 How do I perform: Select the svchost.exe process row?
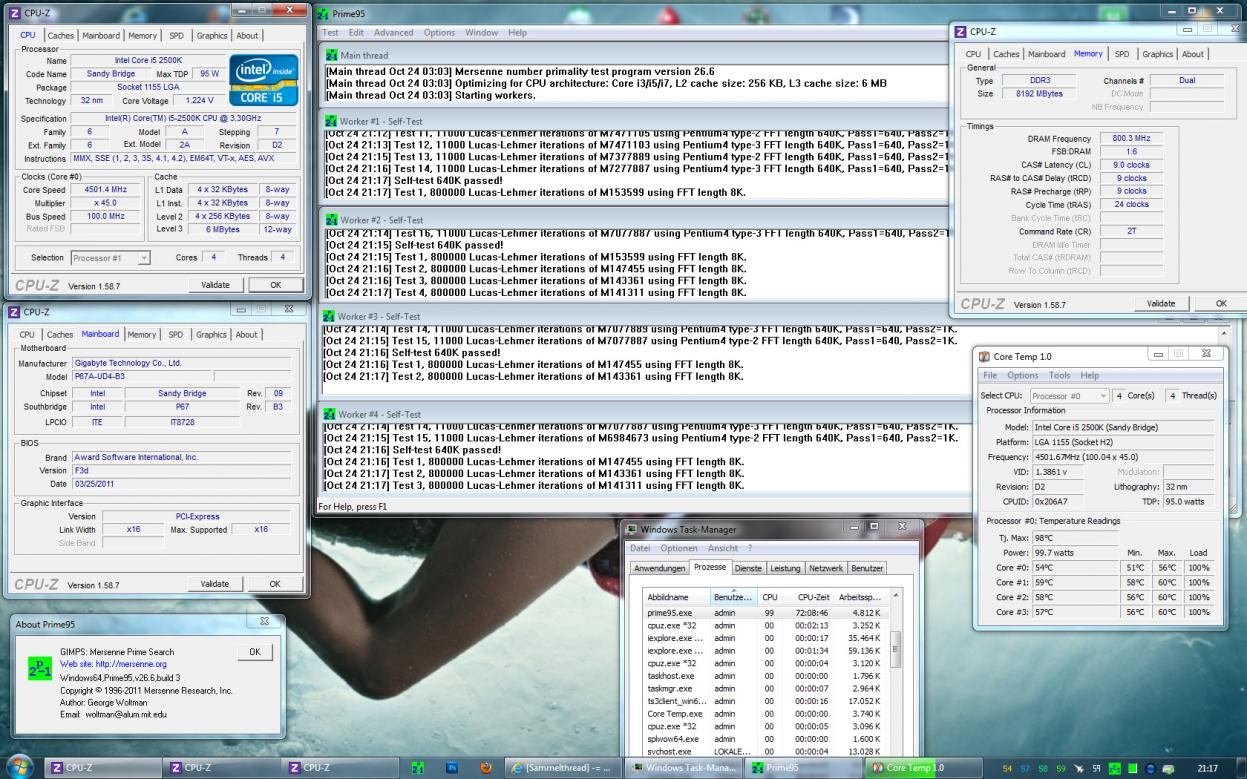765,752
